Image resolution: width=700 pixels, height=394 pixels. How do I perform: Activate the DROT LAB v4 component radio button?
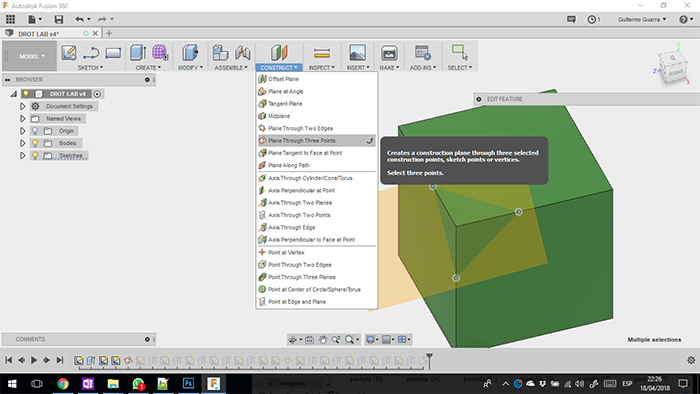click(x=97, y=94)
